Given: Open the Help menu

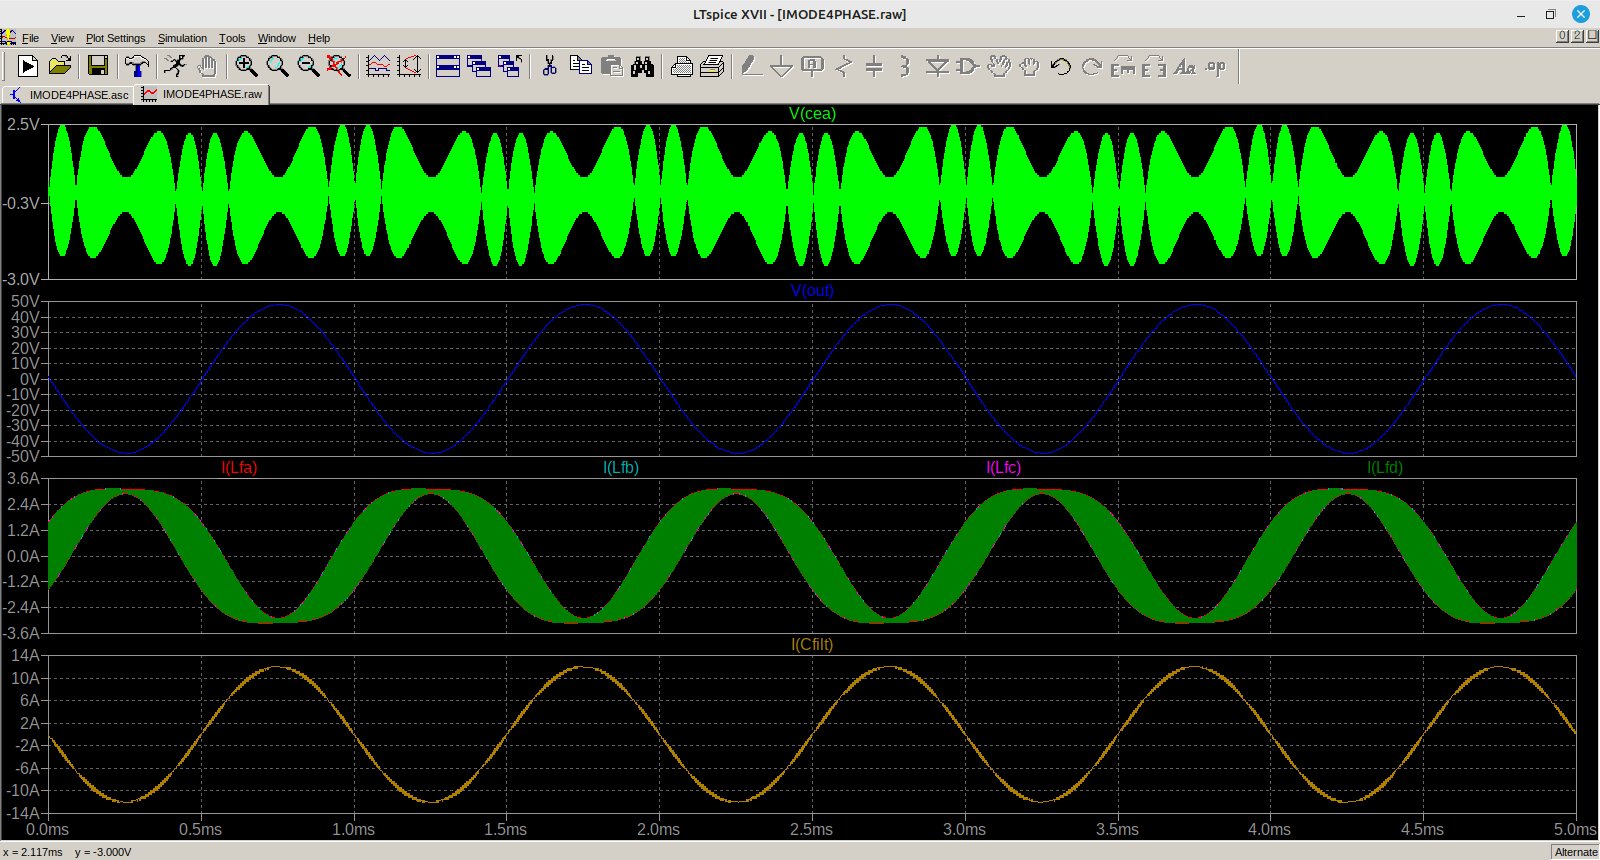Looking at the screenshot, I should 319,38.
